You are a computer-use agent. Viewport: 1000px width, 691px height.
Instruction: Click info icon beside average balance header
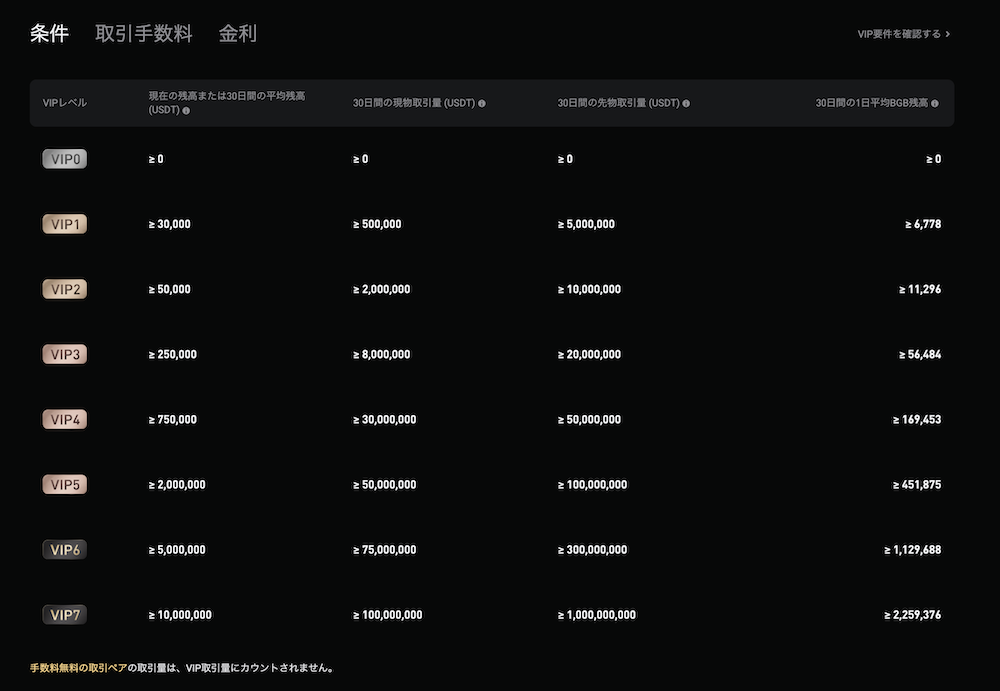[x=186, y=111]
